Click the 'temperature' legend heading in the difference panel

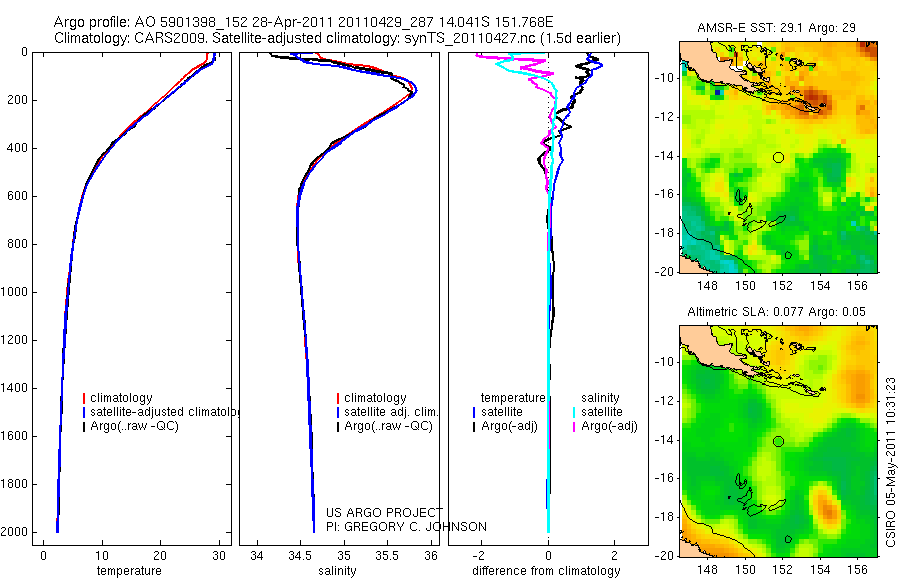tap(513, 398)
